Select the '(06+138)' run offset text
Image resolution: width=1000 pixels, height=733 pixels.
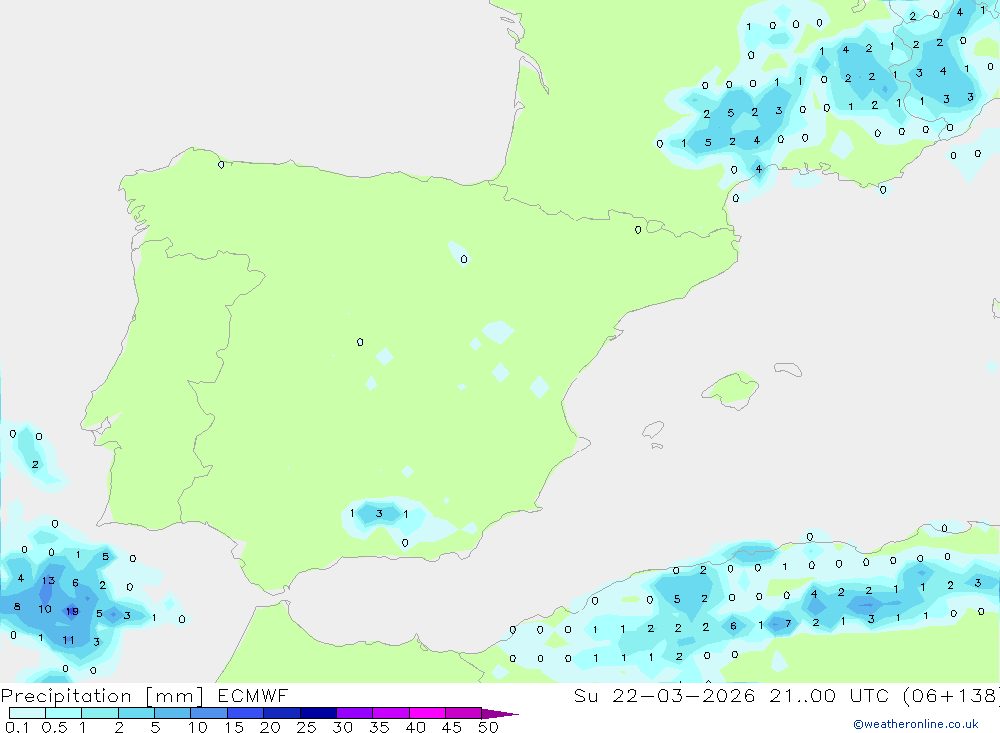point(951,695)
